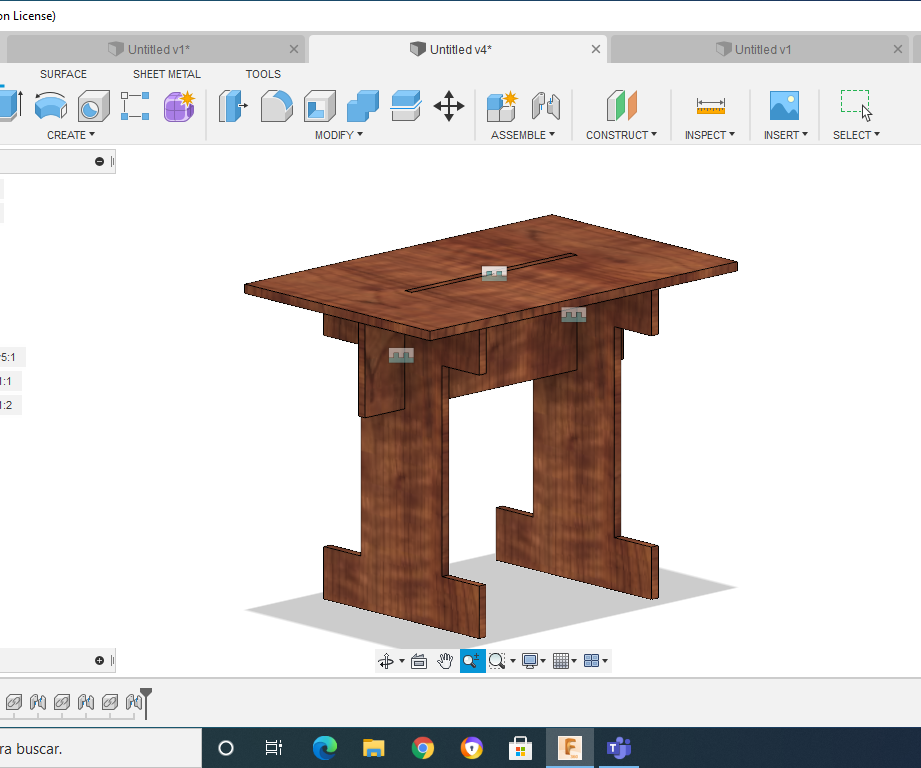Click the joint glyph on the left leg

401,355
